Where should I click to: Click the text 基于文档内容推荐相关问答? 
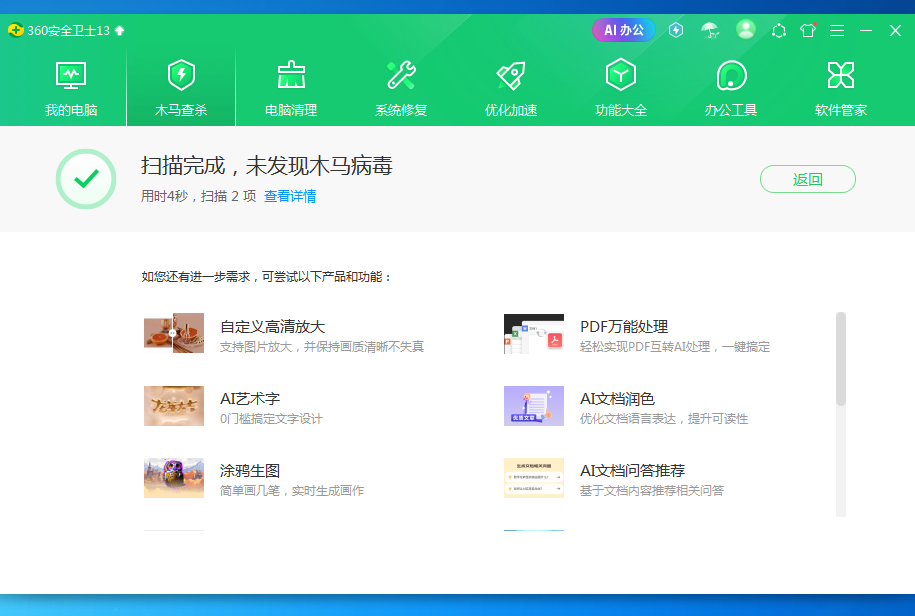pos(652,491)
